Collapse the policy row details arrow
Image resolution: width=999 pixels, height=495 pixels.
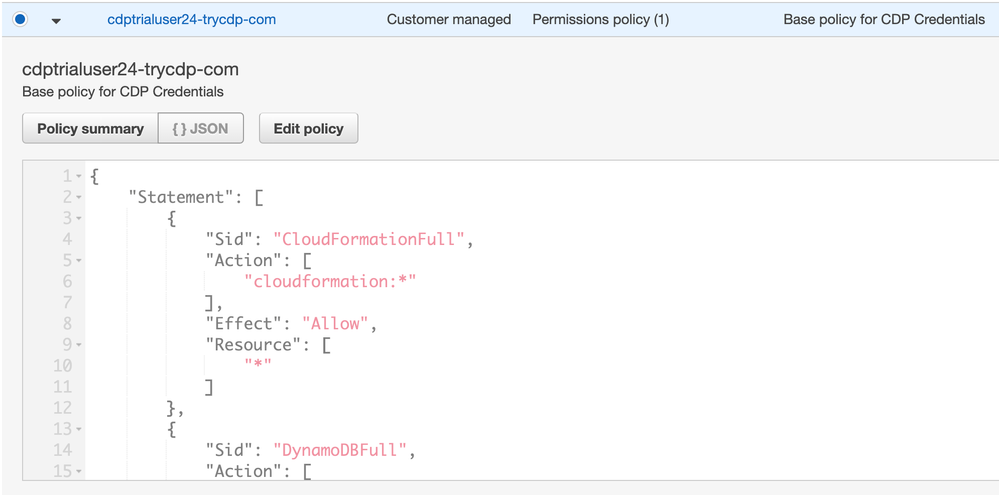pos(56,20)
